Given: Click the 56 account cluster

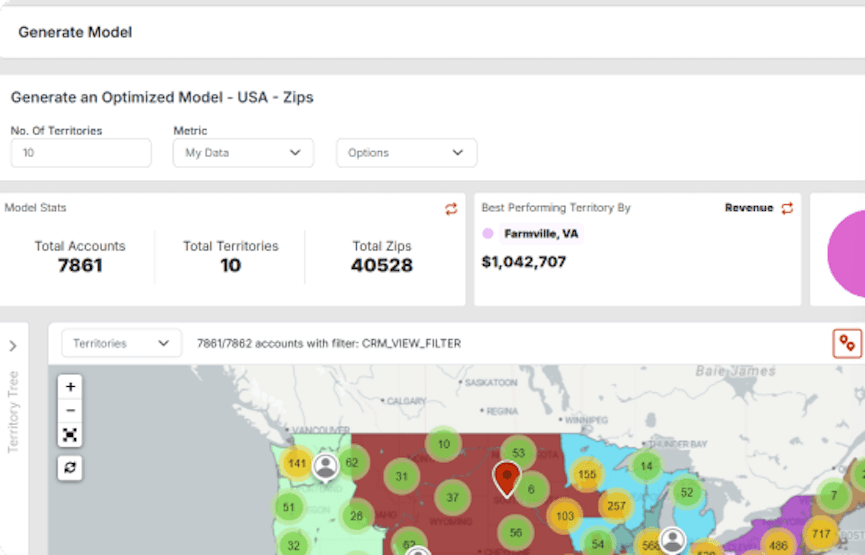Looking at the screenshot, I should pyautogui.click(x=516, y=532).
